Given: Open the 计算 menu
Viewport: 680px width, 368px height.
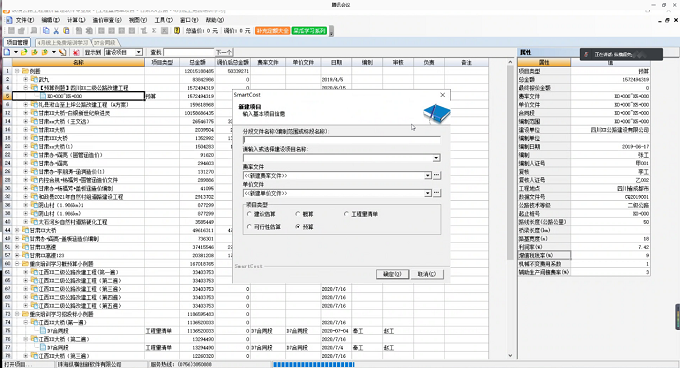Looking at the screenshot, I should coord(76,20).
